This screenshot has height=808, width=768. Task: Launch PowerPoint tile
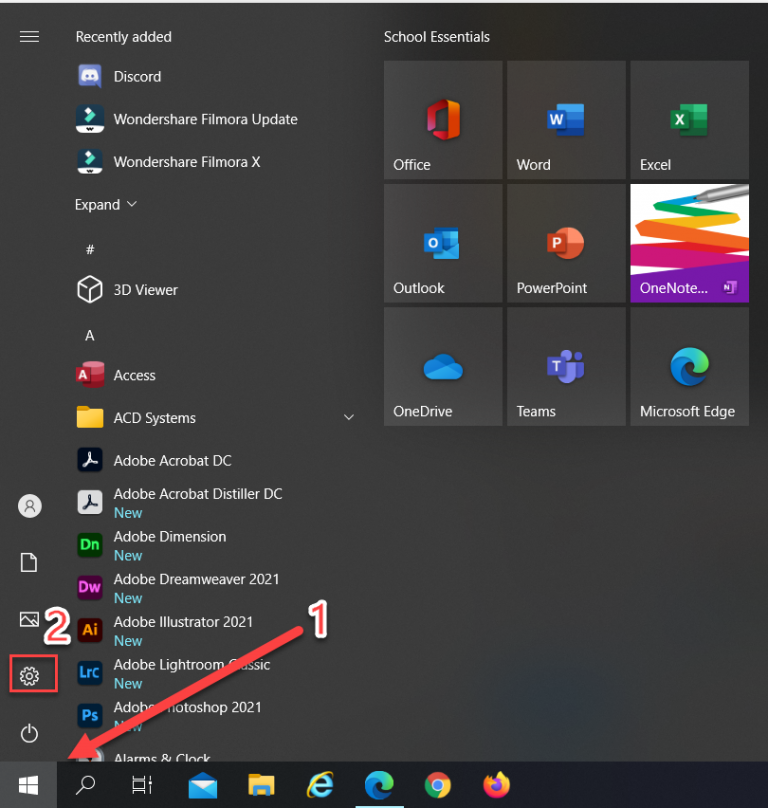coord(566,243)
